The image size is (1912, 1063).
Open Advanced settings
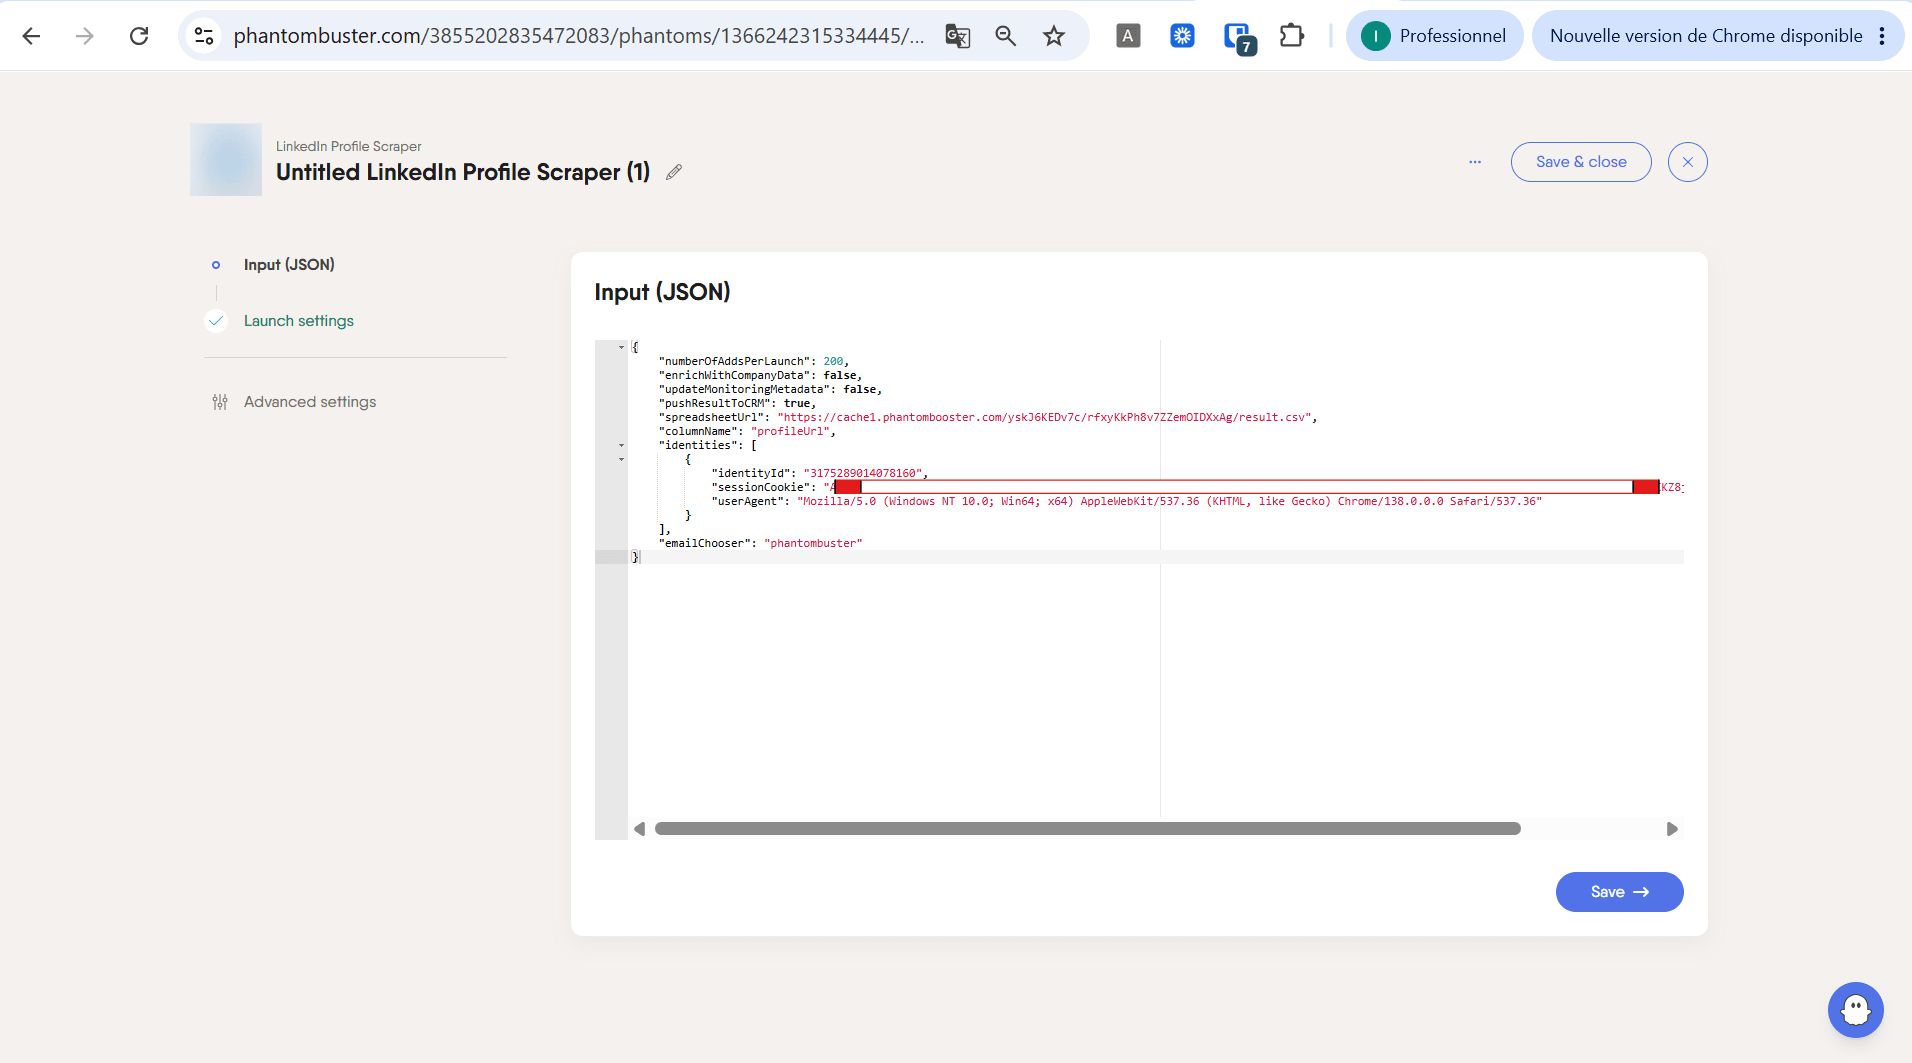point(310,402)
